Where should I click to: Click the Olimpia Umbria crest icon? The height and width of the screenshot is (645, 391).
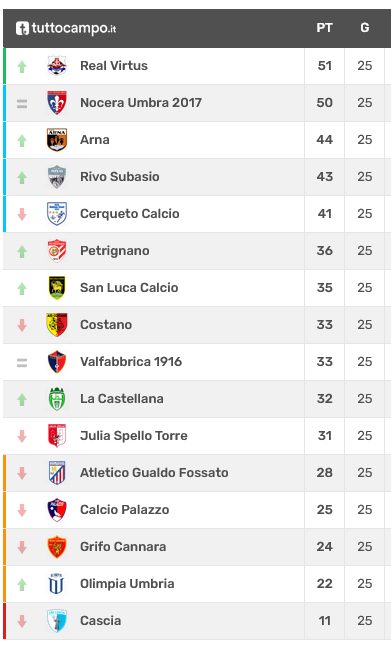(x=57, y=584)
